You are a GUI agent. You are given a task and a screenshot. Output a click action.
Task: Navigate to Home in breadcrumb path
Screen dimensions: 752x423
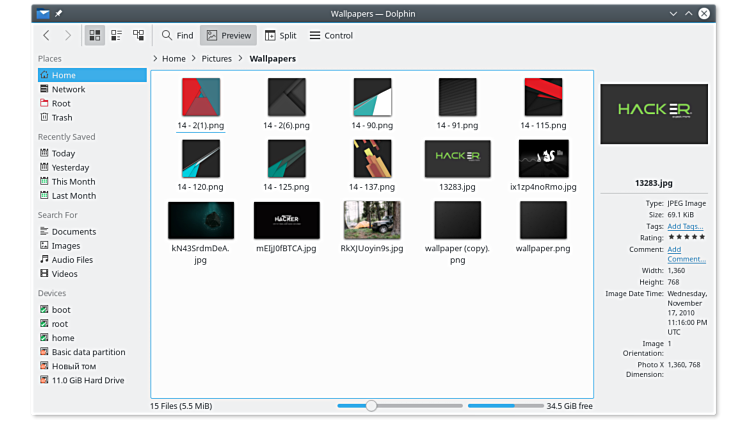(x=173, y=59)
